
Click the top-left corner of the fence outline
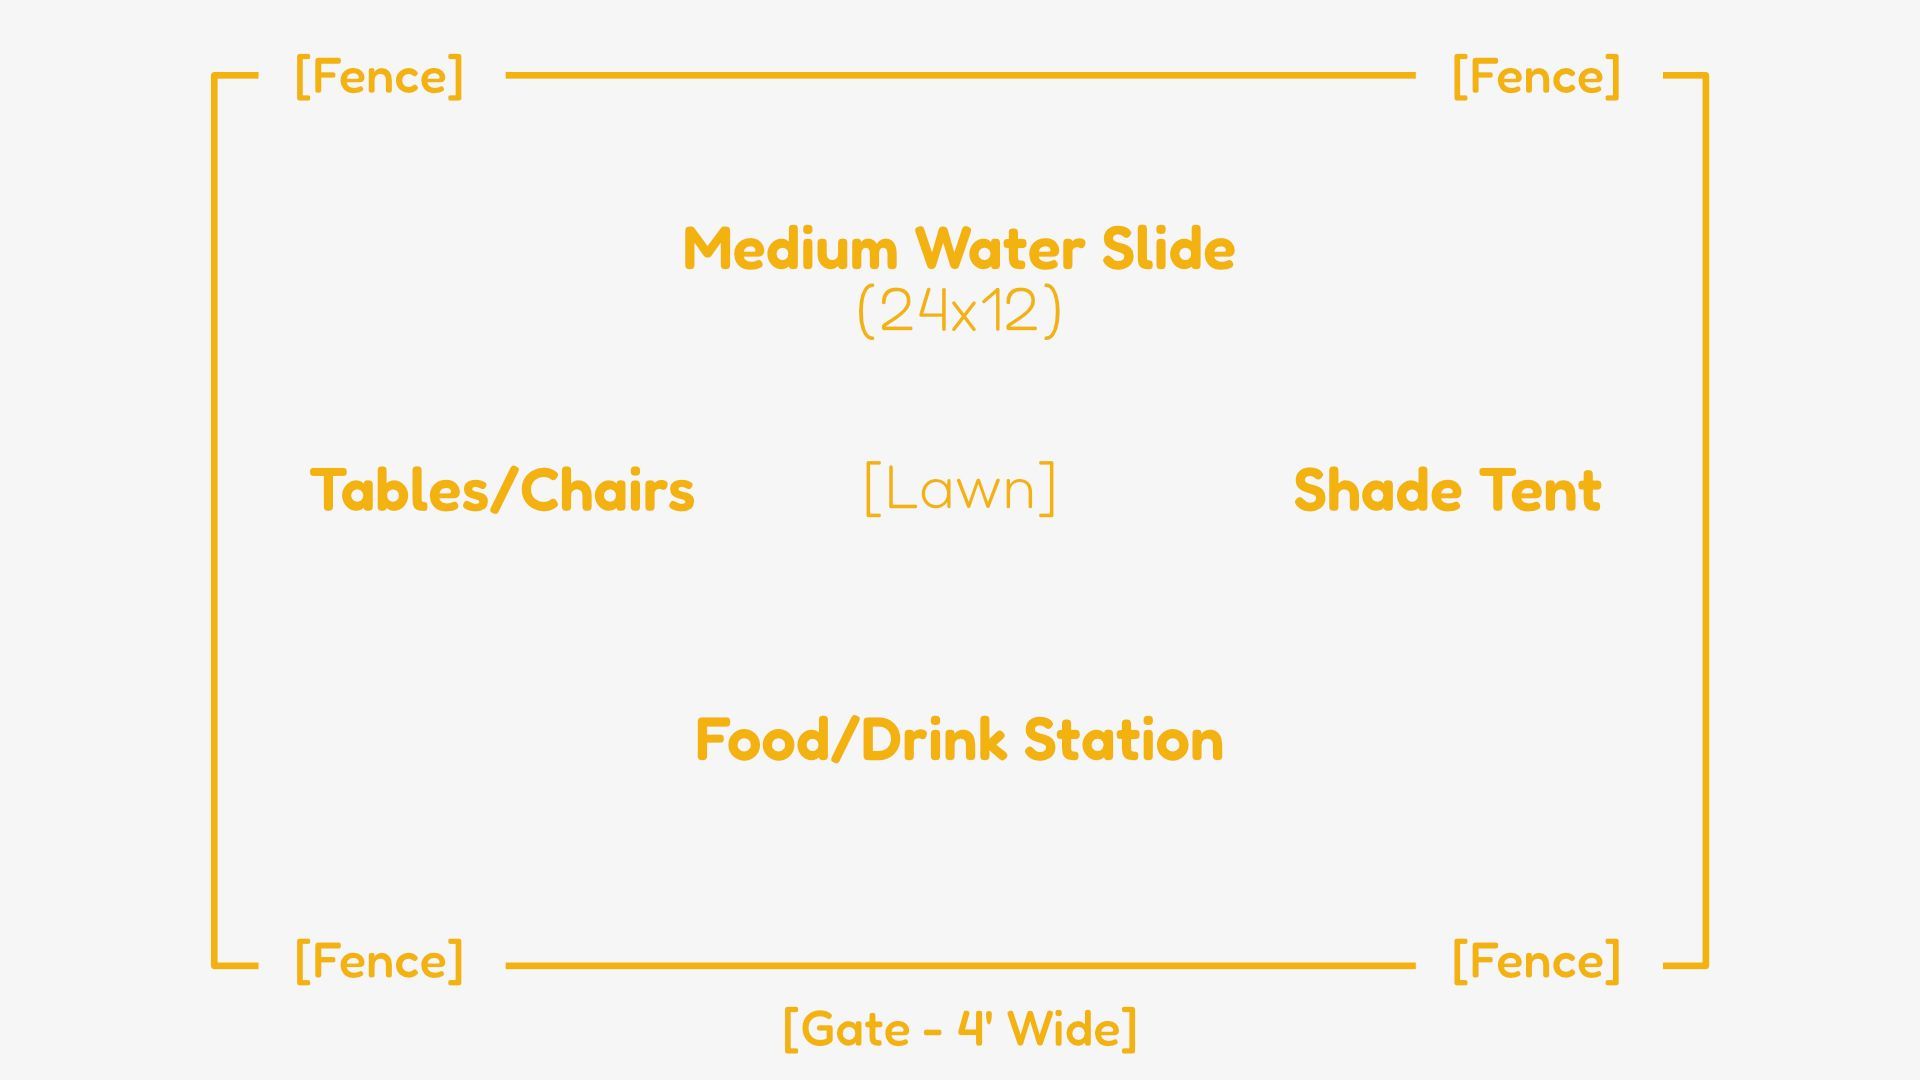[x=215, y=76]
